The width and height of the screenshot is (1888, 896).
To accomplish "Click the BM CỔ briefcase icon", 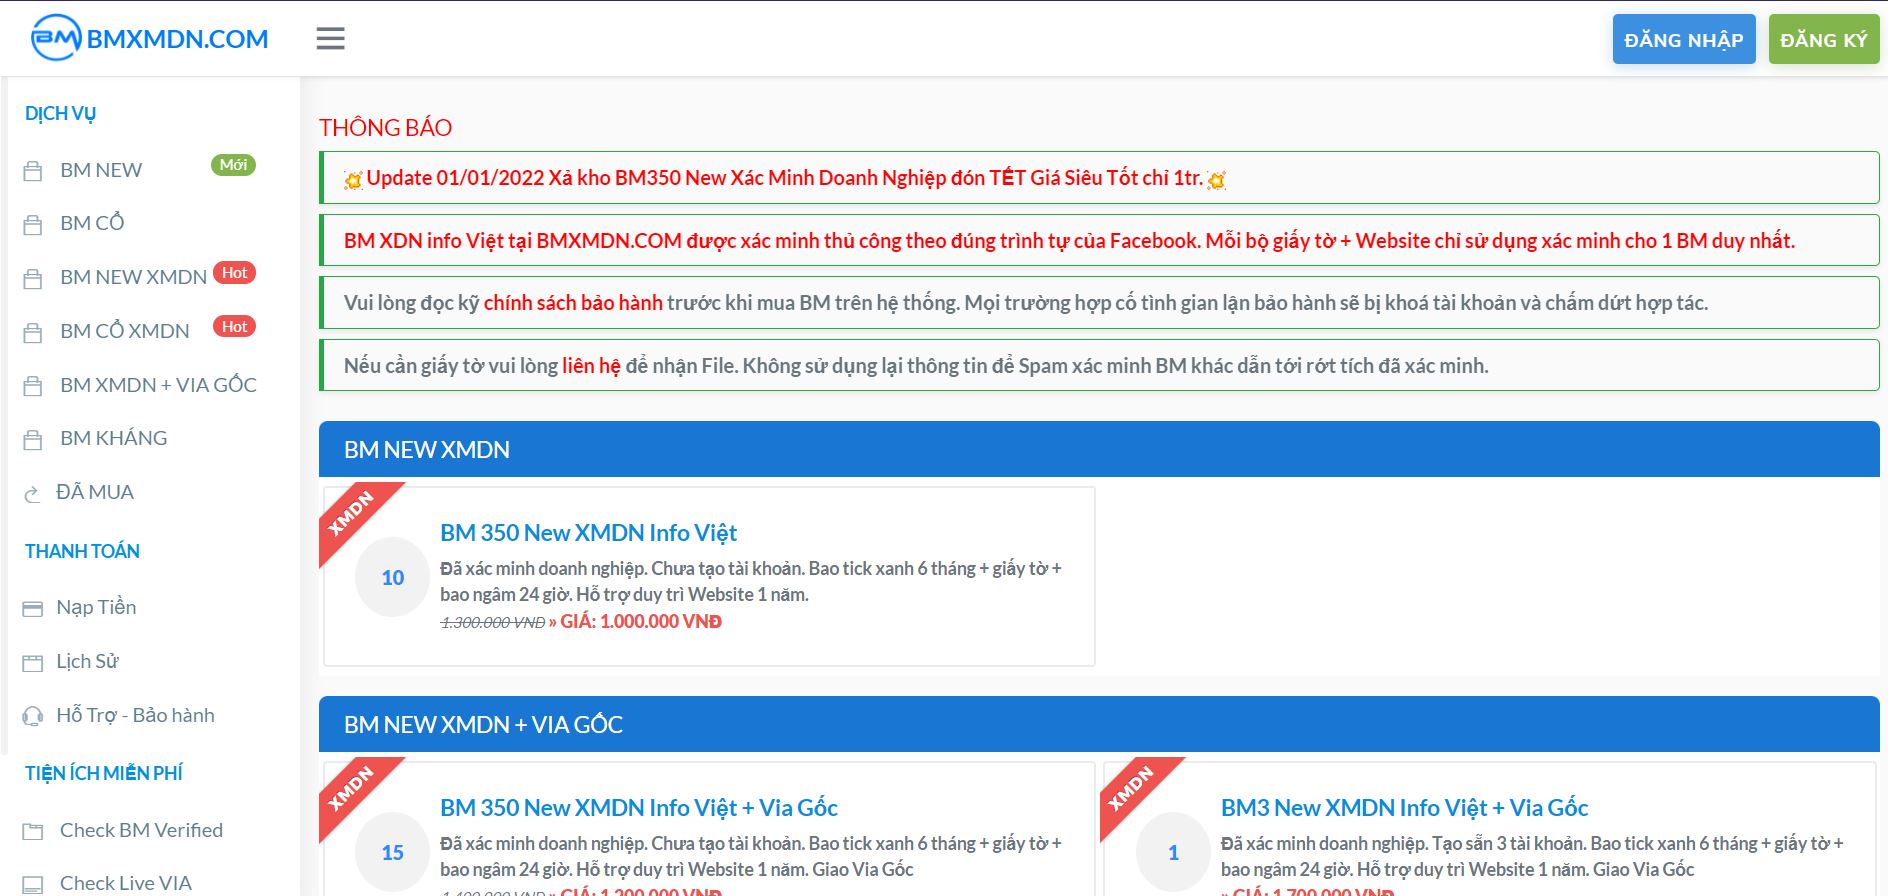I will (x=33, y=224).
